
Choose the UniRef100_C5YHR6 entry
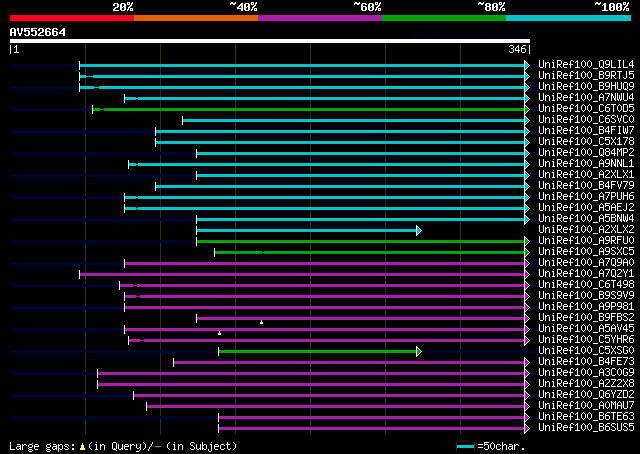[586, 340]
